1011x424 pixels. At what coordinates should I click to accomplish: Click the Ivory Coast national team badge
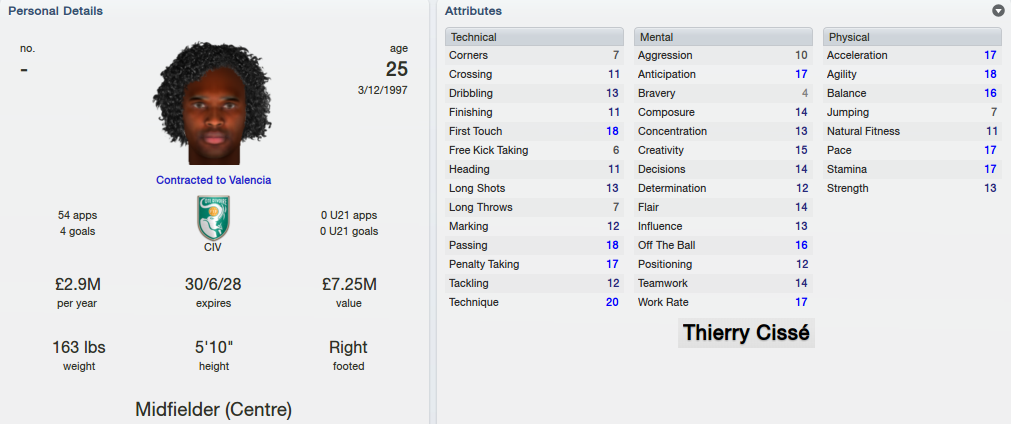pyautogui.click(x=213, y=218)
